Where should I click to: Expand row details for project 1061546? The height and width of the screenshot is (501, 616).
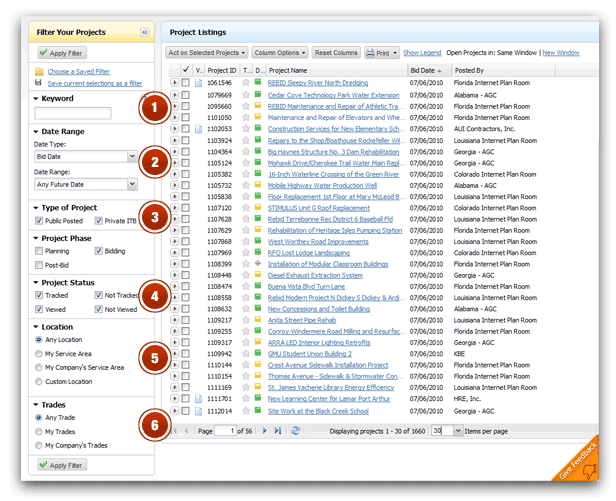[175, 83]
